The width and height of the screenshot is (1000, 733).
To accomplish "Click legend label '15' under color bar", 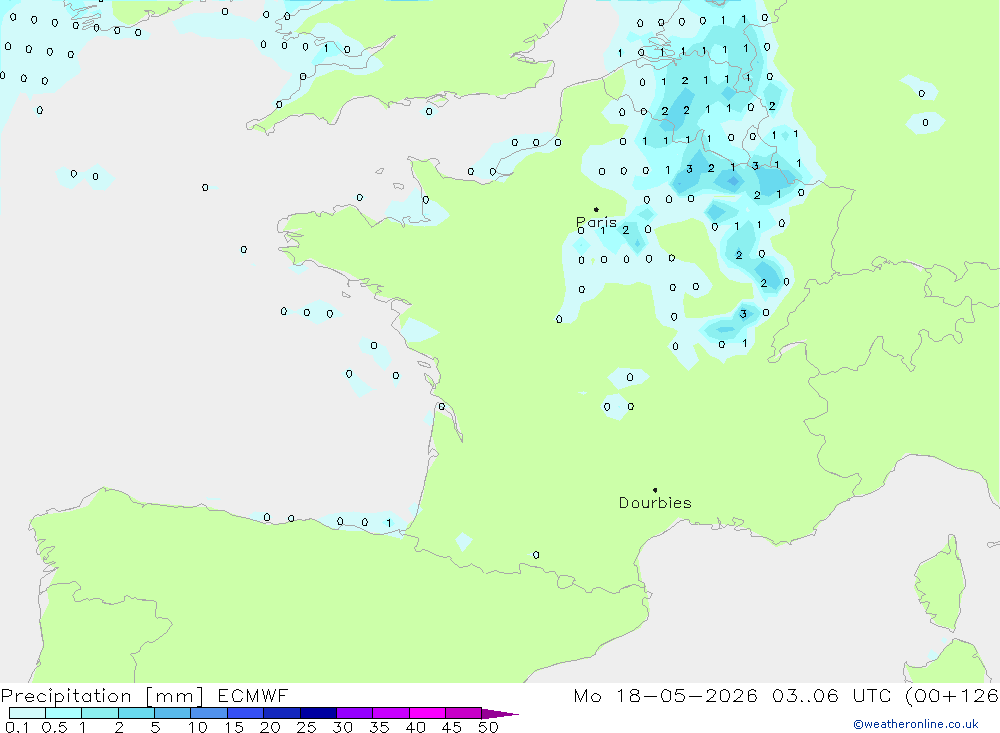I will pos(234,727).
